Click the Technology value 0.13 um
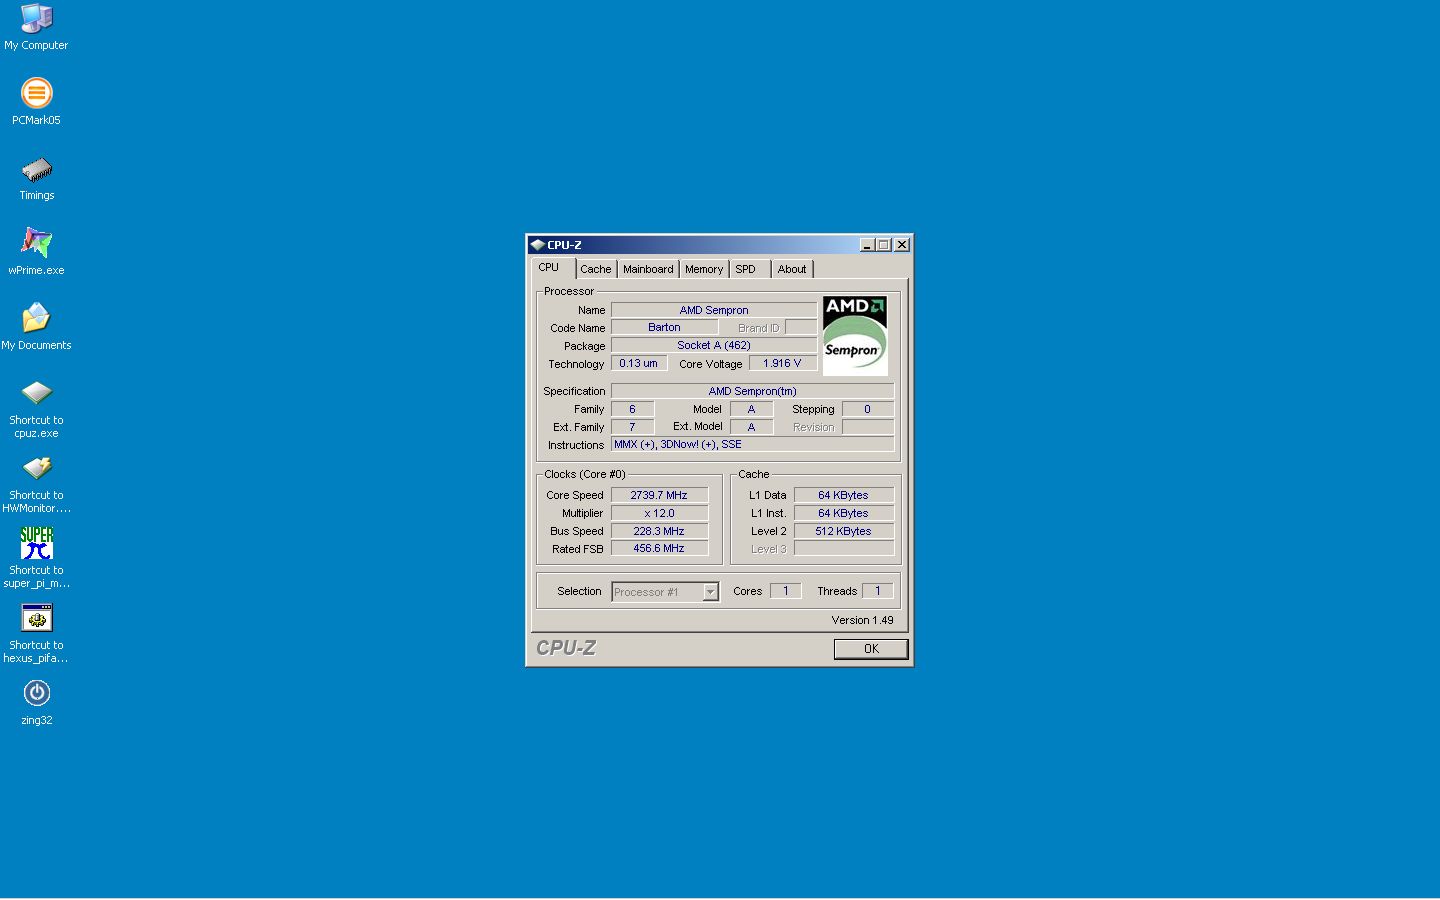 tap(638, 363)
